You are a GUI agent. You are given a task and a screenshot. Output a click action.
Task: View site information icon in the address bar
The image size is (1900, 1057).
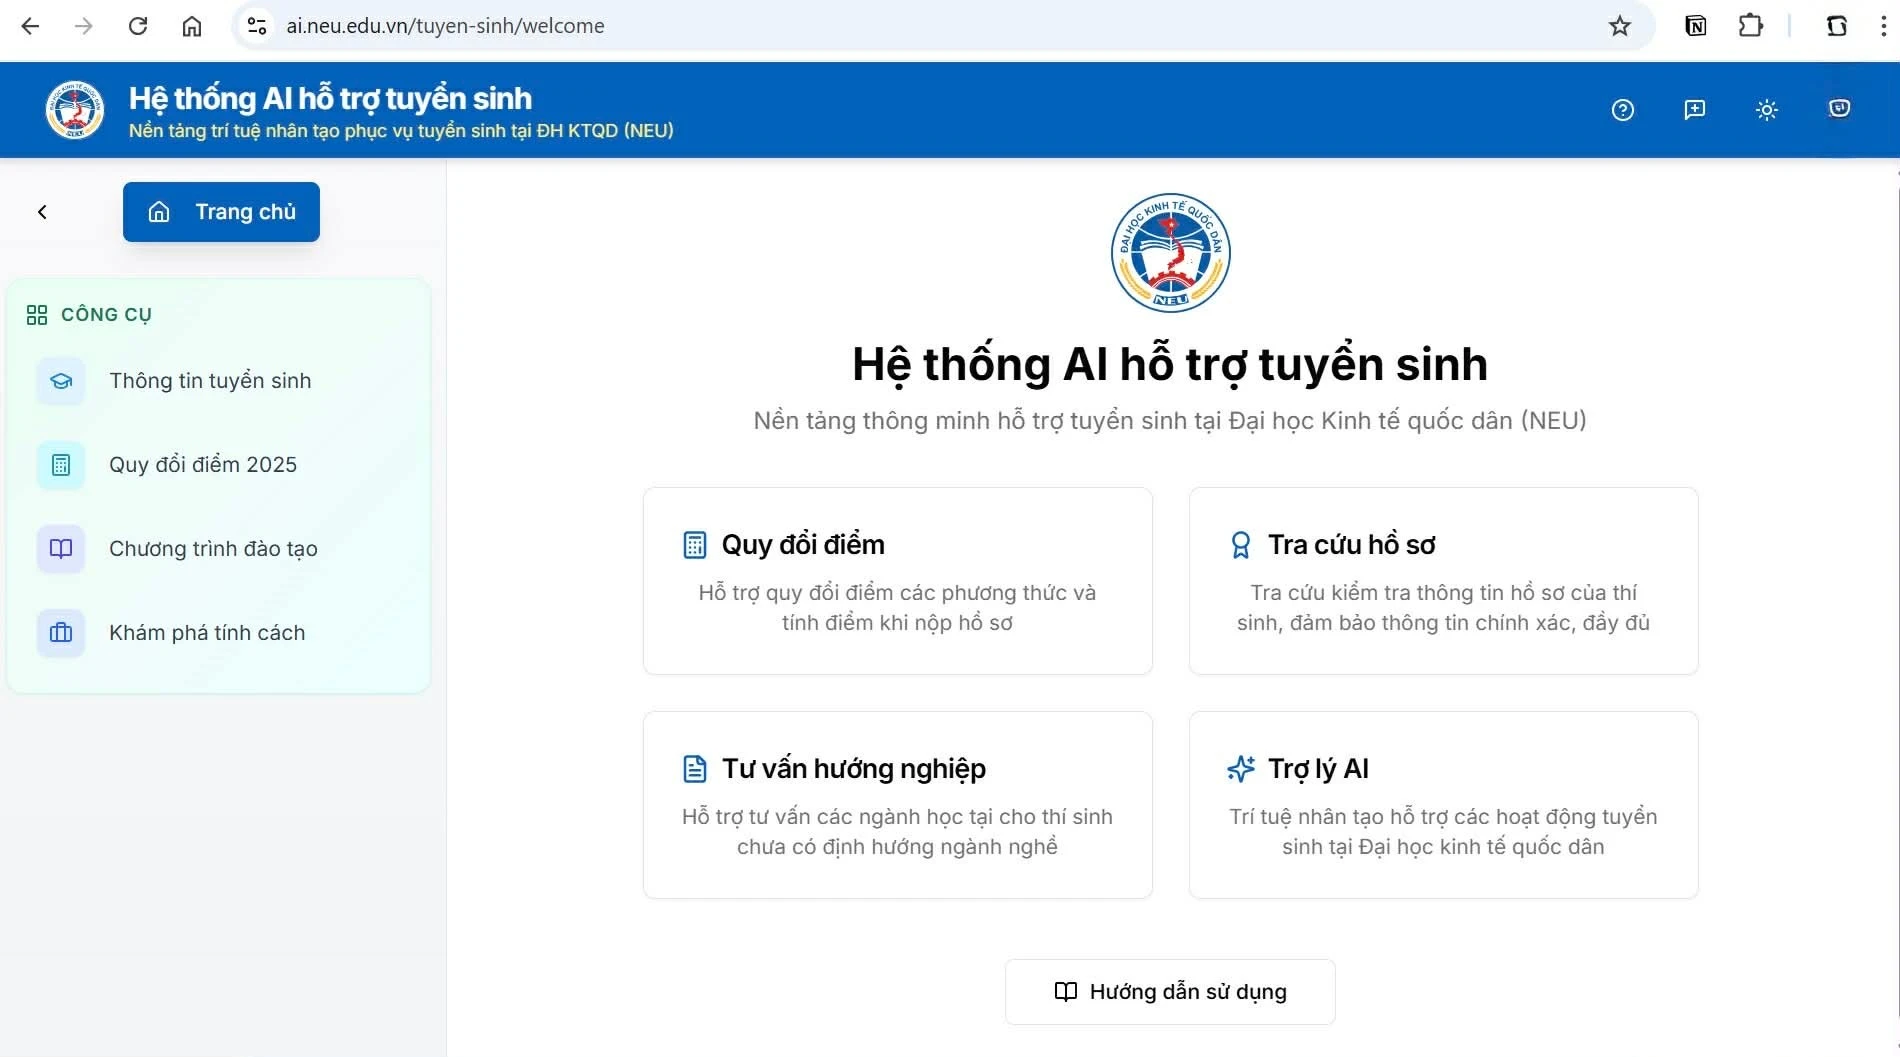pos(257,26)
